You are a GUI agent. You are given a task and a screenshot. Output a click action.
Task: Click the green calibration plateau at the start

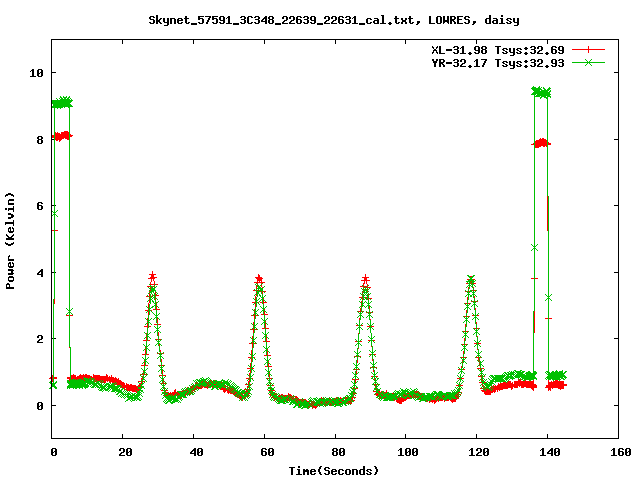tap(62, 102)
